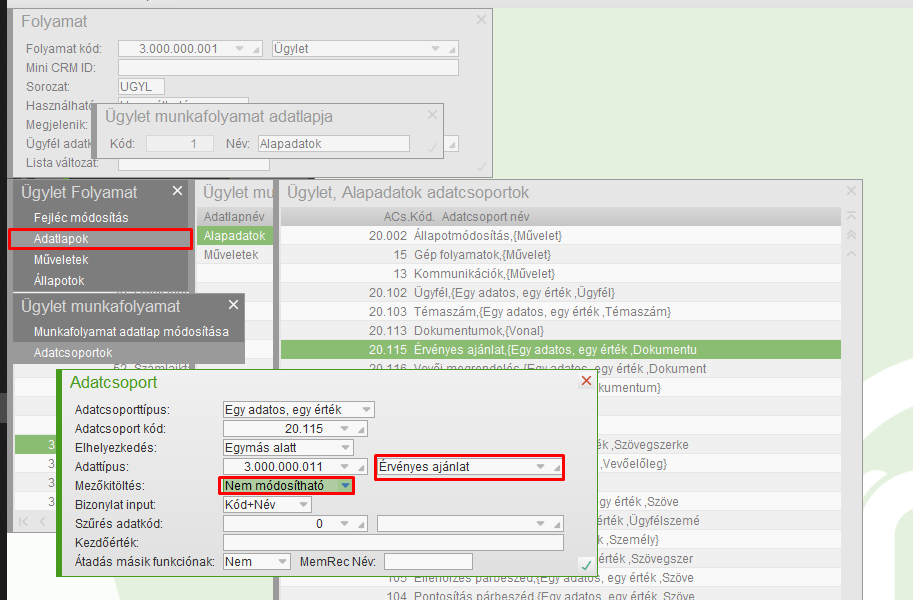Open Adattípus code dropdown arrow

[x=345, y=467]
